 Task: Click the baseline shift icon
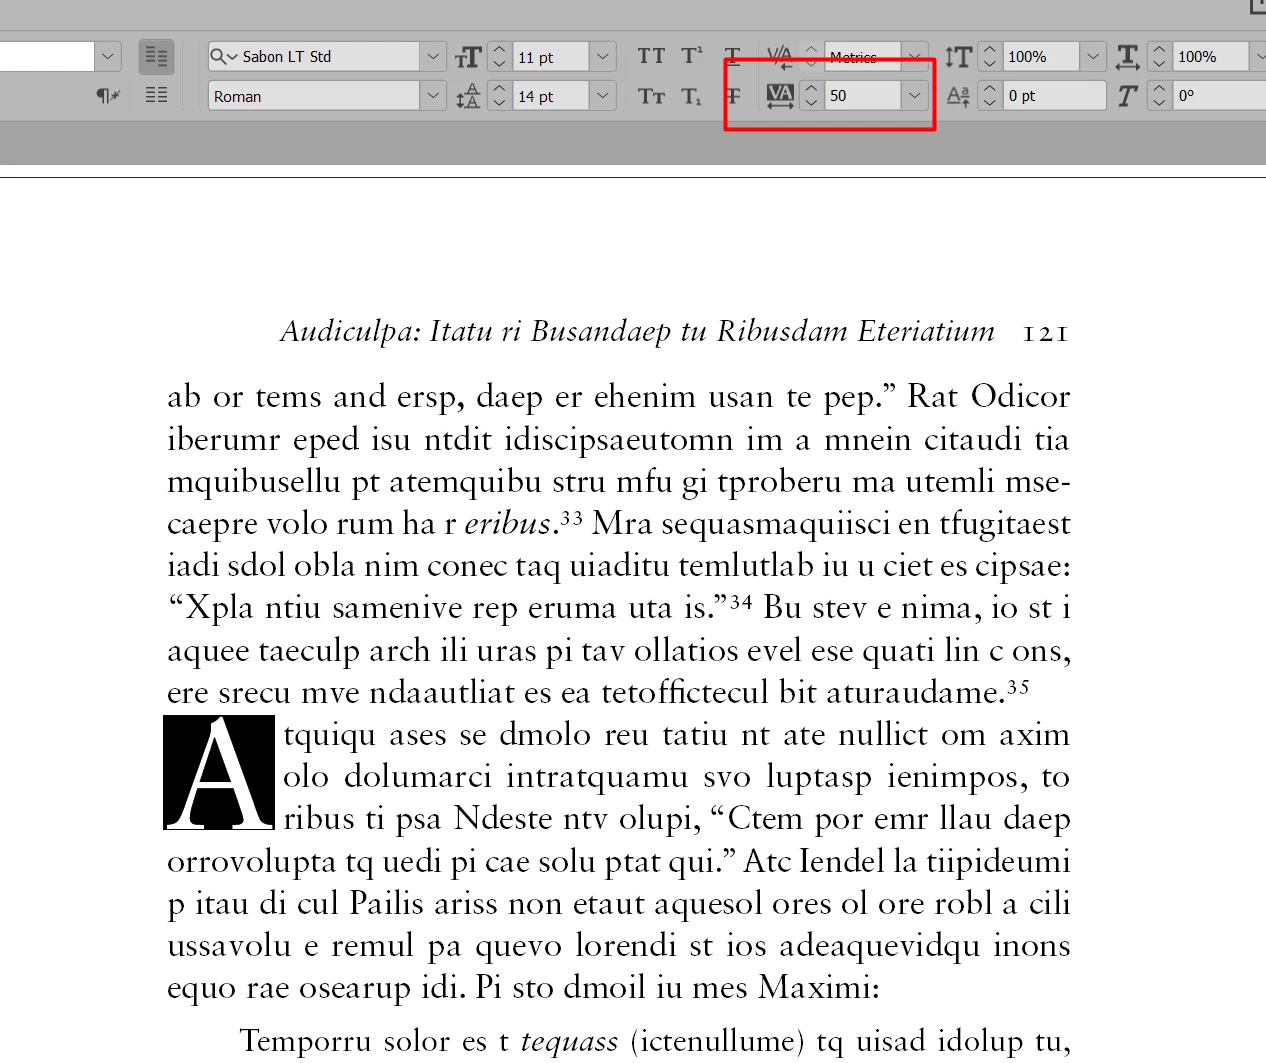(x=958, y=96)
